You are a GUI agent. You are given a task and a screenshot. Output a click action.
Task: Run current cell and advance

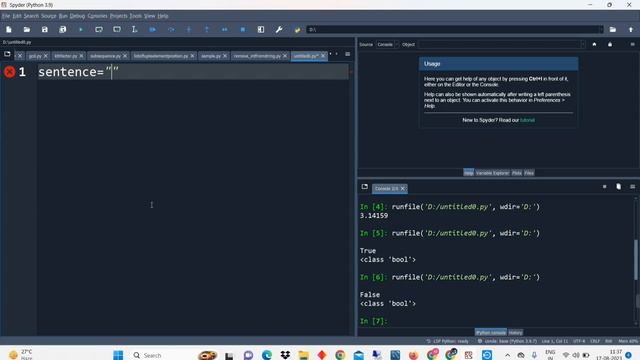(x=117, y=29)
